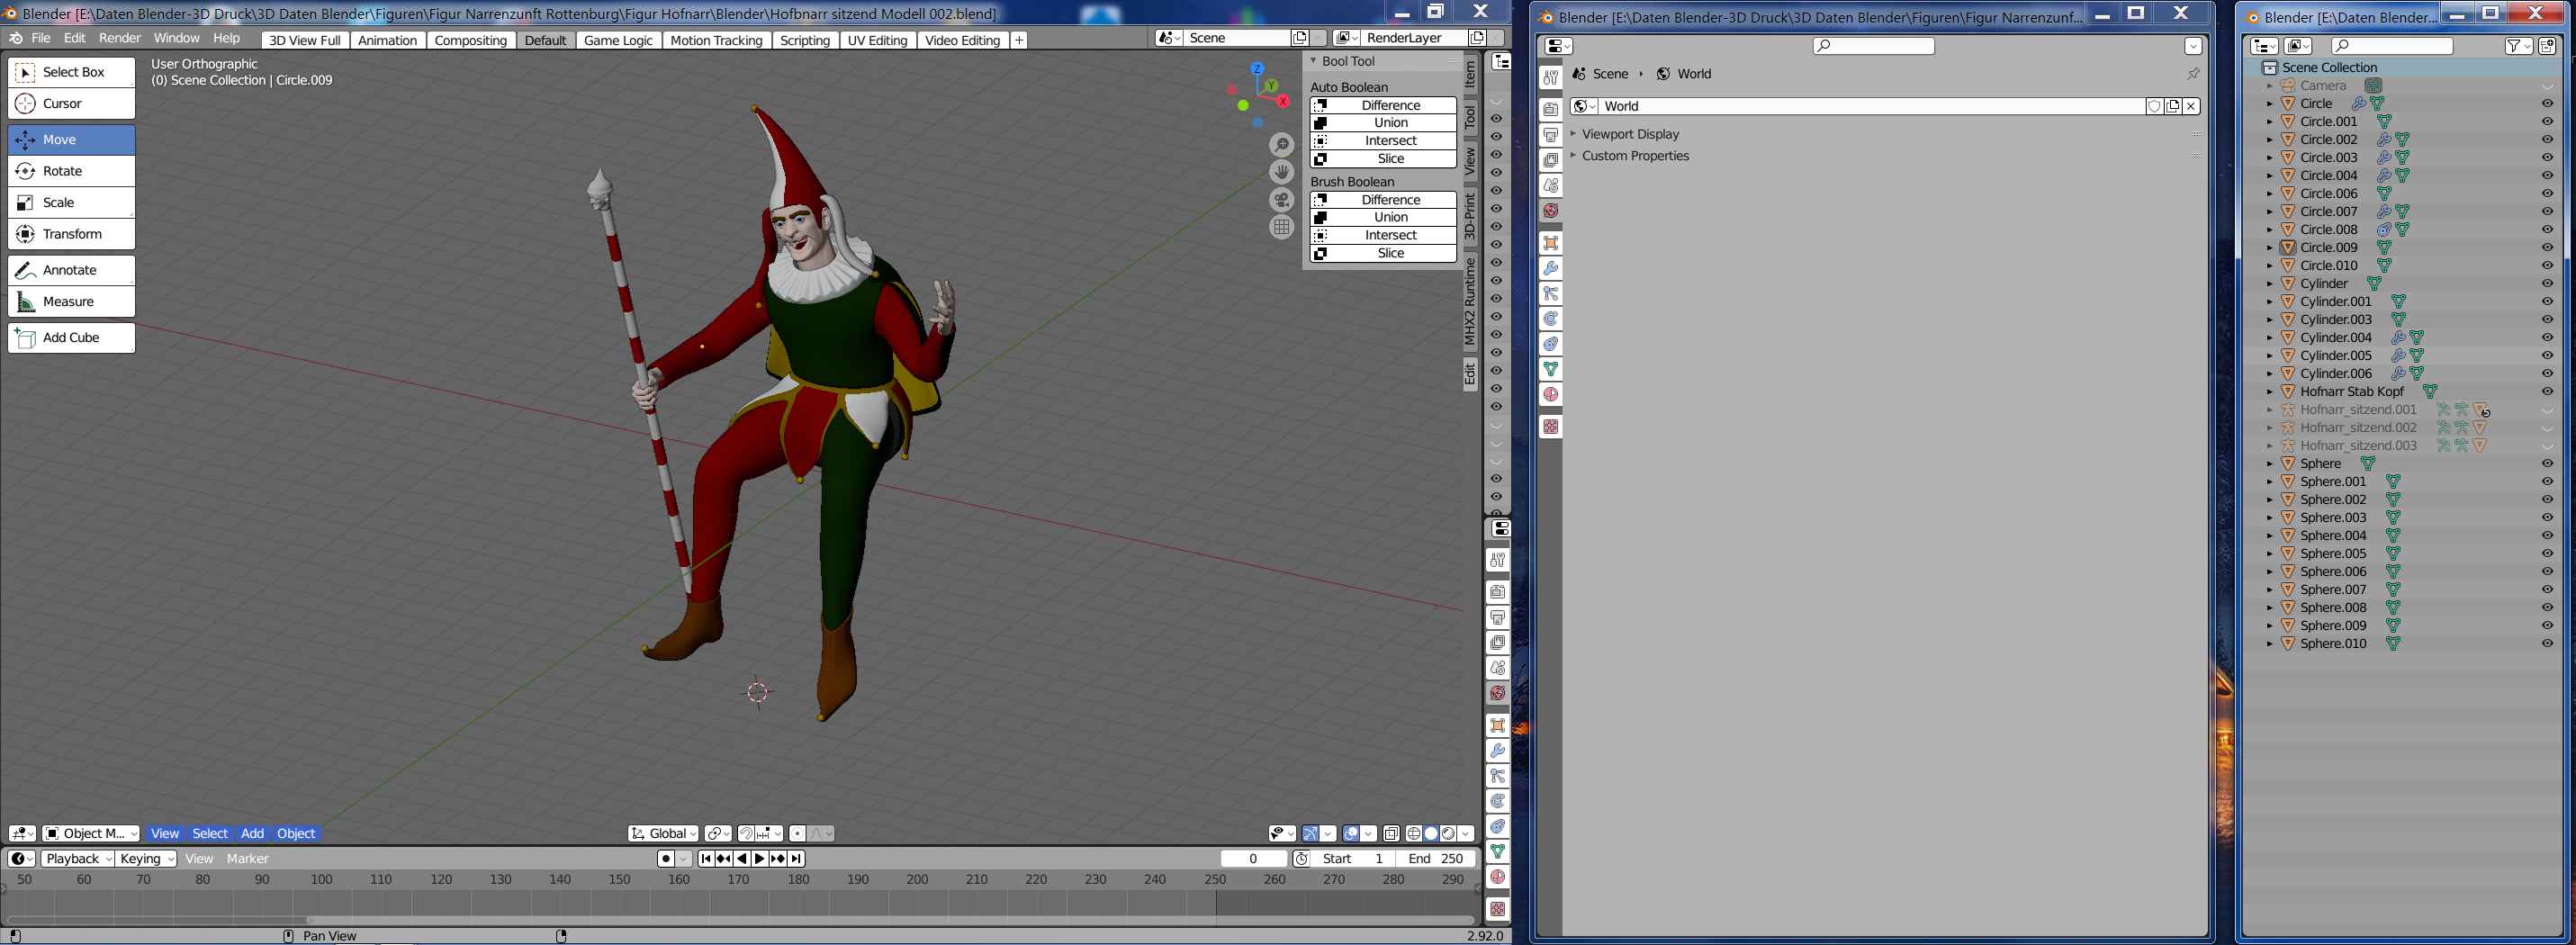Click the End frame field

(1436, 859)
